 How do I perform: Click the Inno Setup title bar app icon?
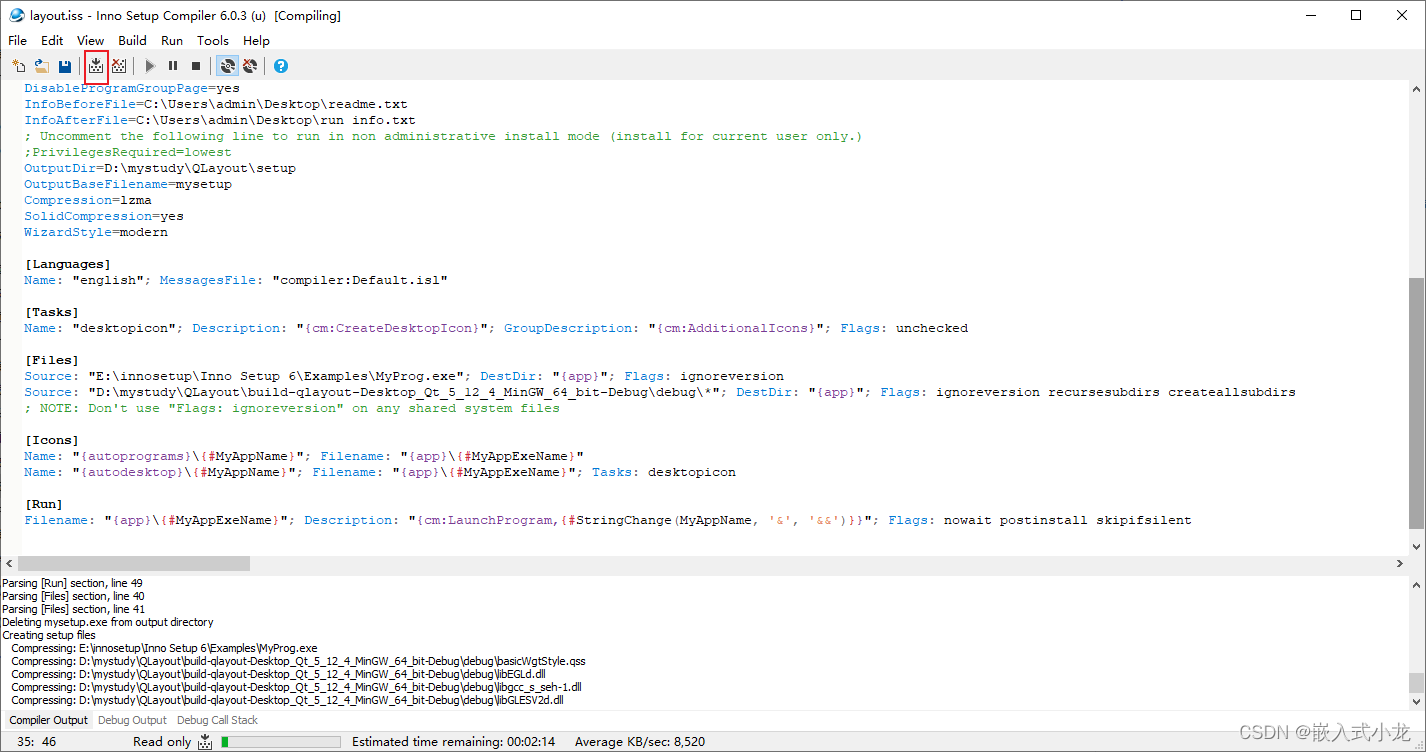click(17, 15)
